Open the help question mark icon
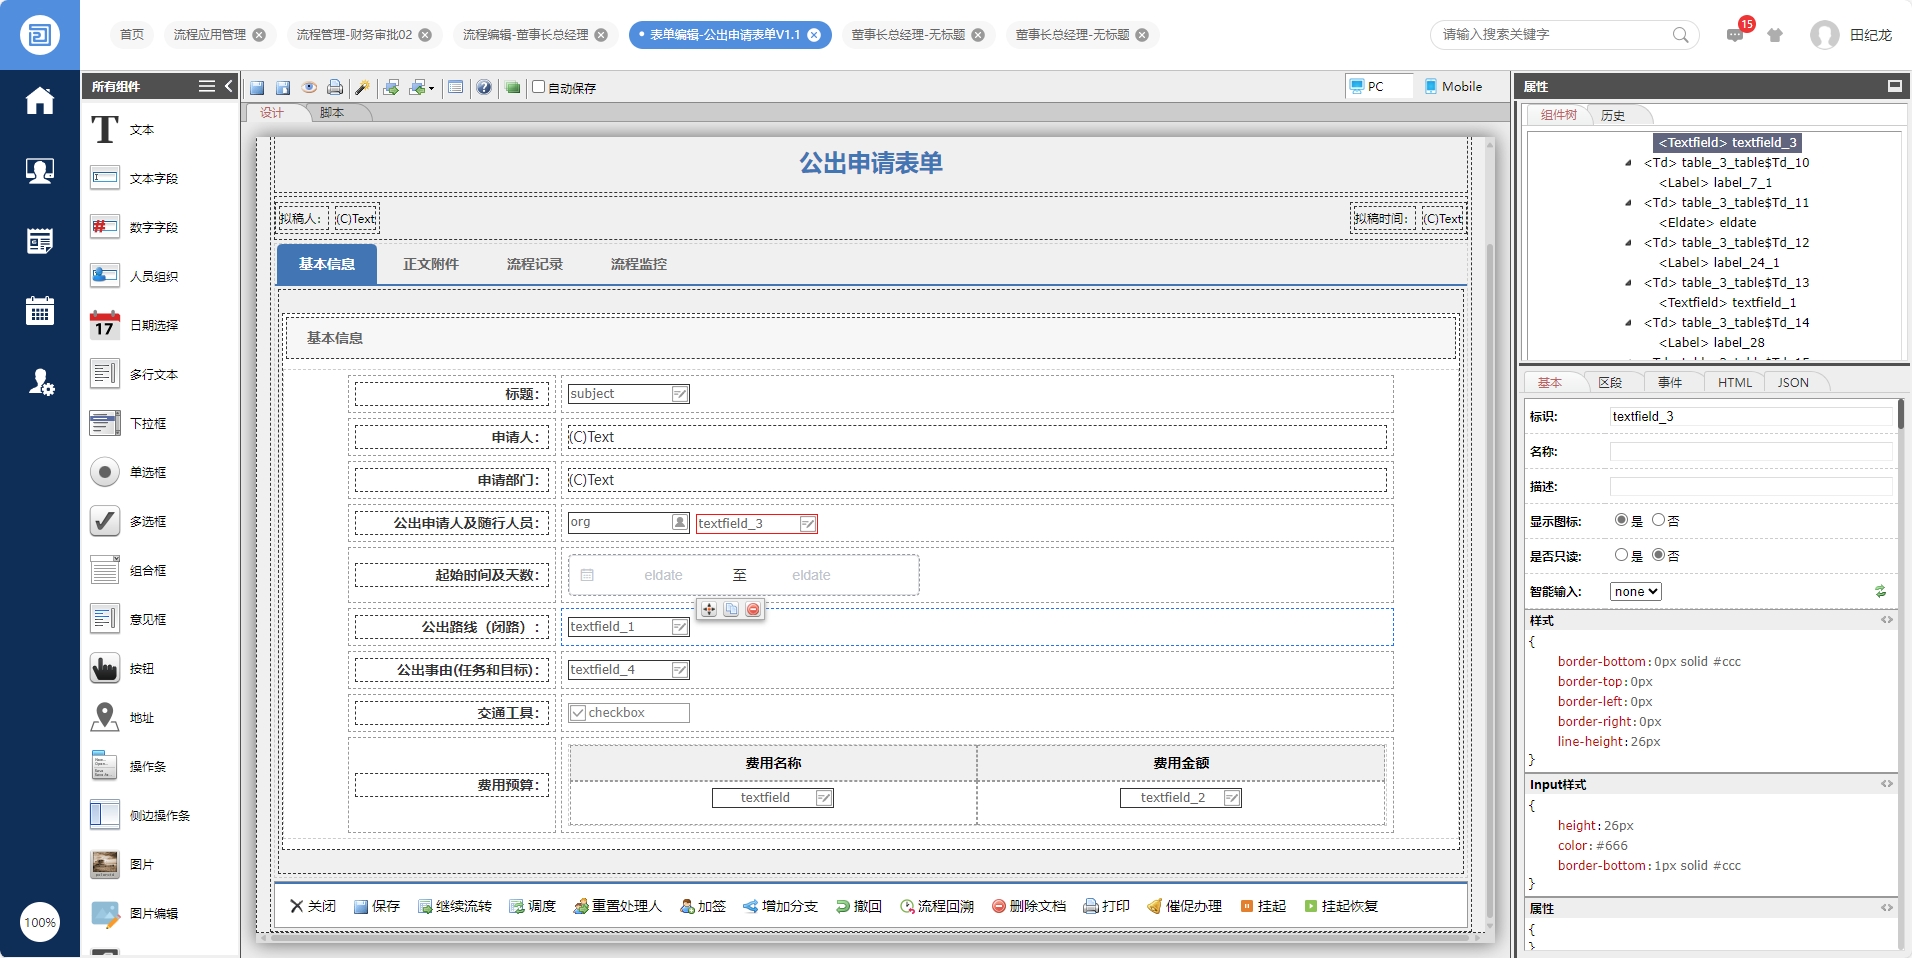 click(484, 88)
